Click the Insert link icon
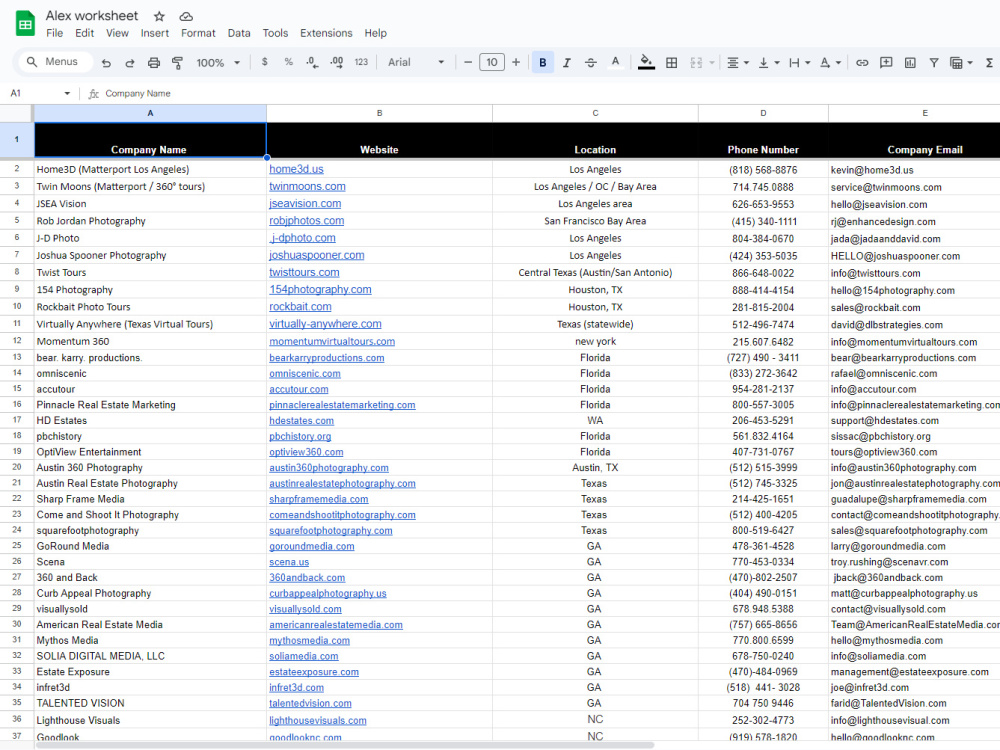The width and height of the screenshot is (1000, 750). click(862, 62)
